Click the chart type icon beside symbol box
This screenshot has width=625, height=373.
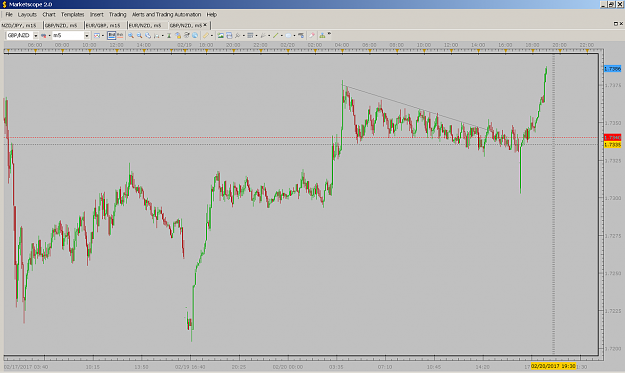point(43,35)
